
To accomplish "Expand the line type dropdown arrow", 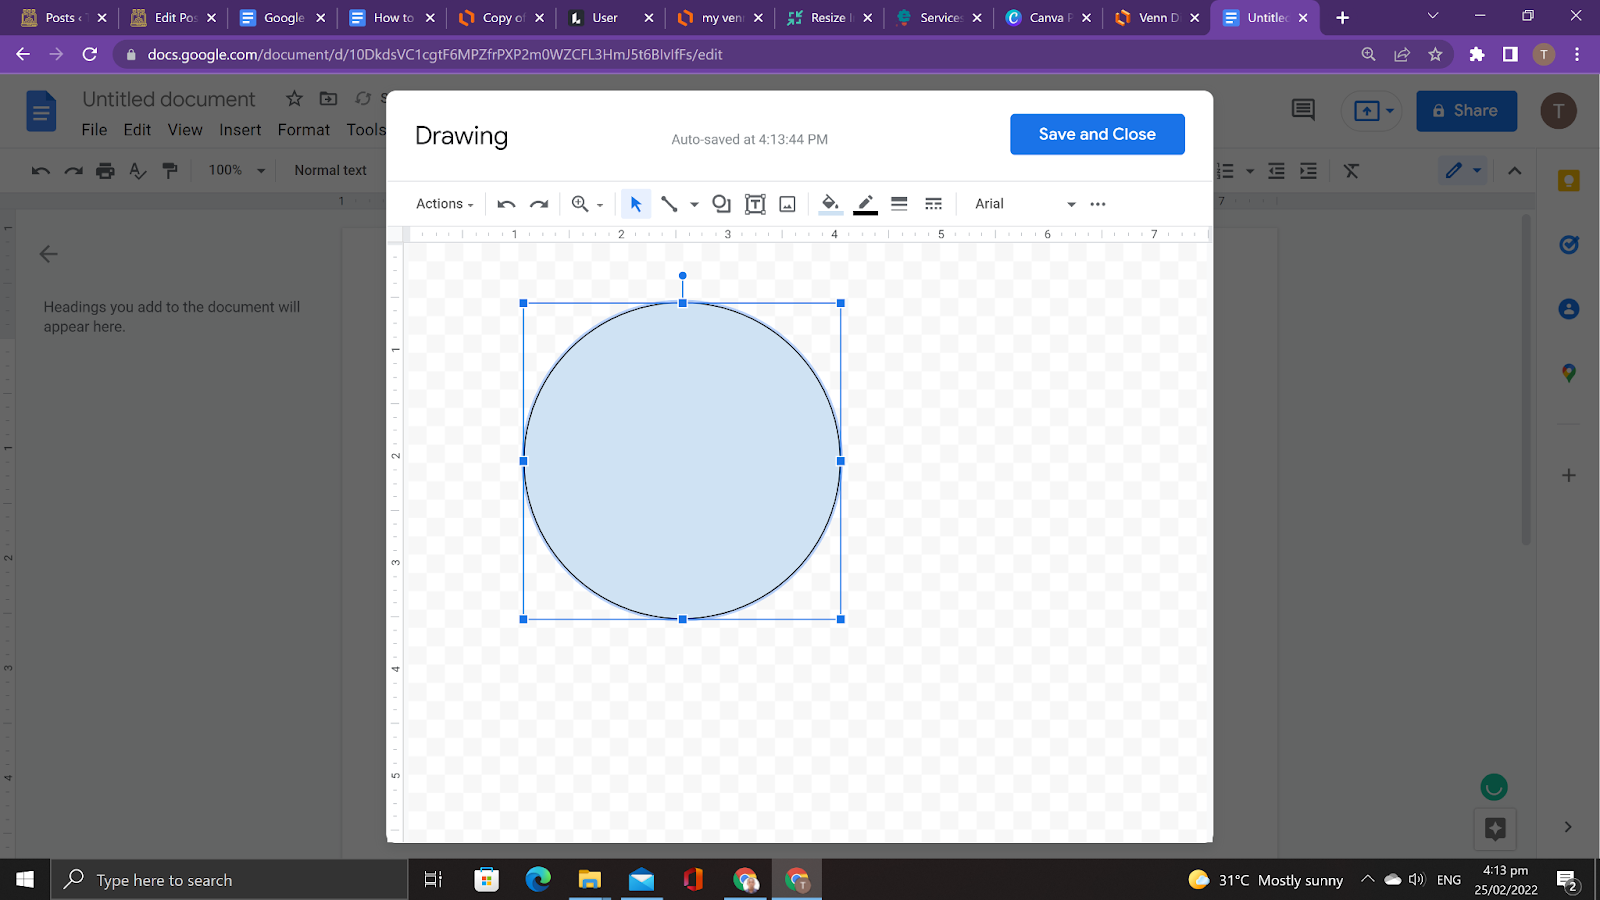I will click(x=694, y=204).
